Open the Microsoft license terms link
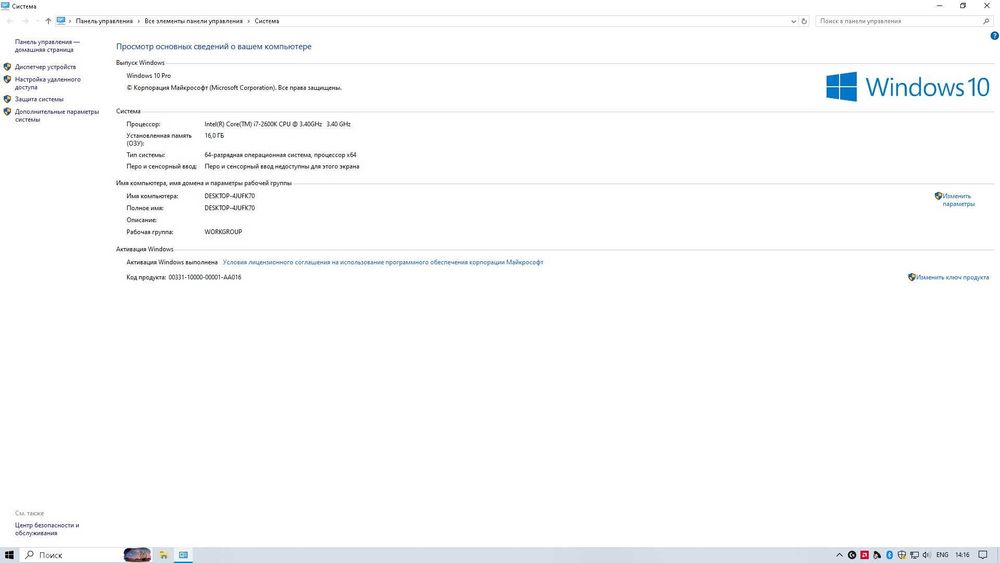The height and width of the screenshot is (563, 1000). point(383,262)
